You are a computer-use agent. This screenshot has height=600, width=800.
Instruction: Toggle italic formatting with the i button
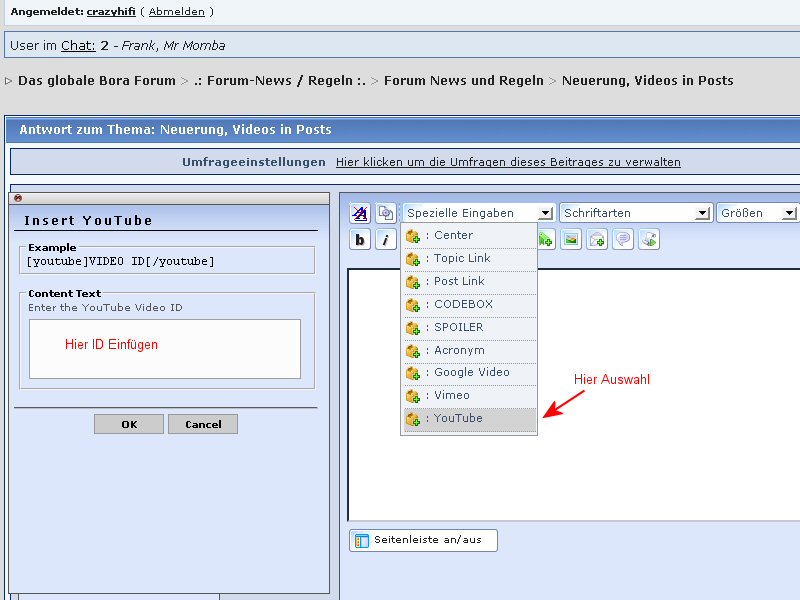coord(386,239)
